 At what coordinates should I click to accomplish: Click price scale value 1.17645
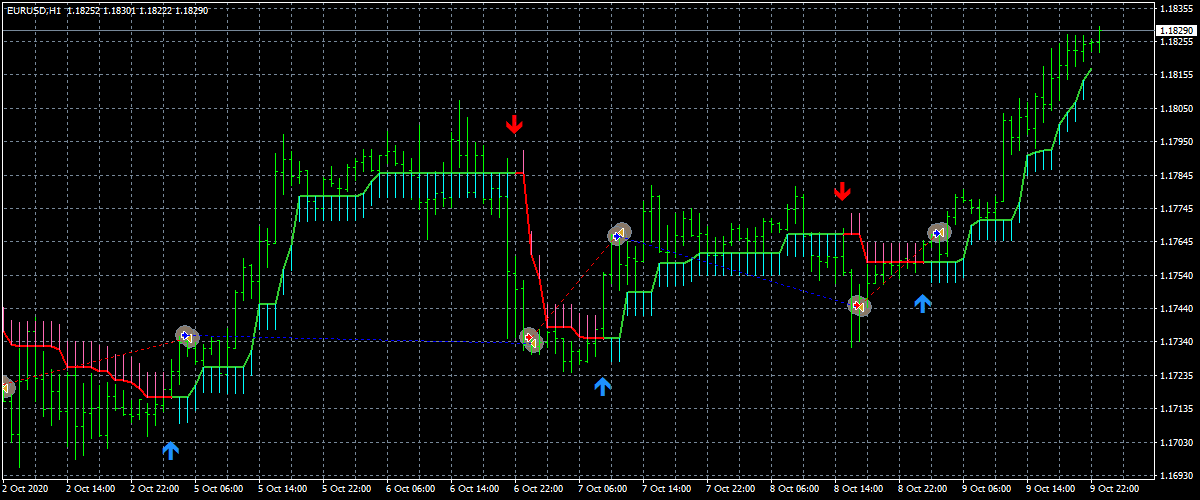[1175, 242]
